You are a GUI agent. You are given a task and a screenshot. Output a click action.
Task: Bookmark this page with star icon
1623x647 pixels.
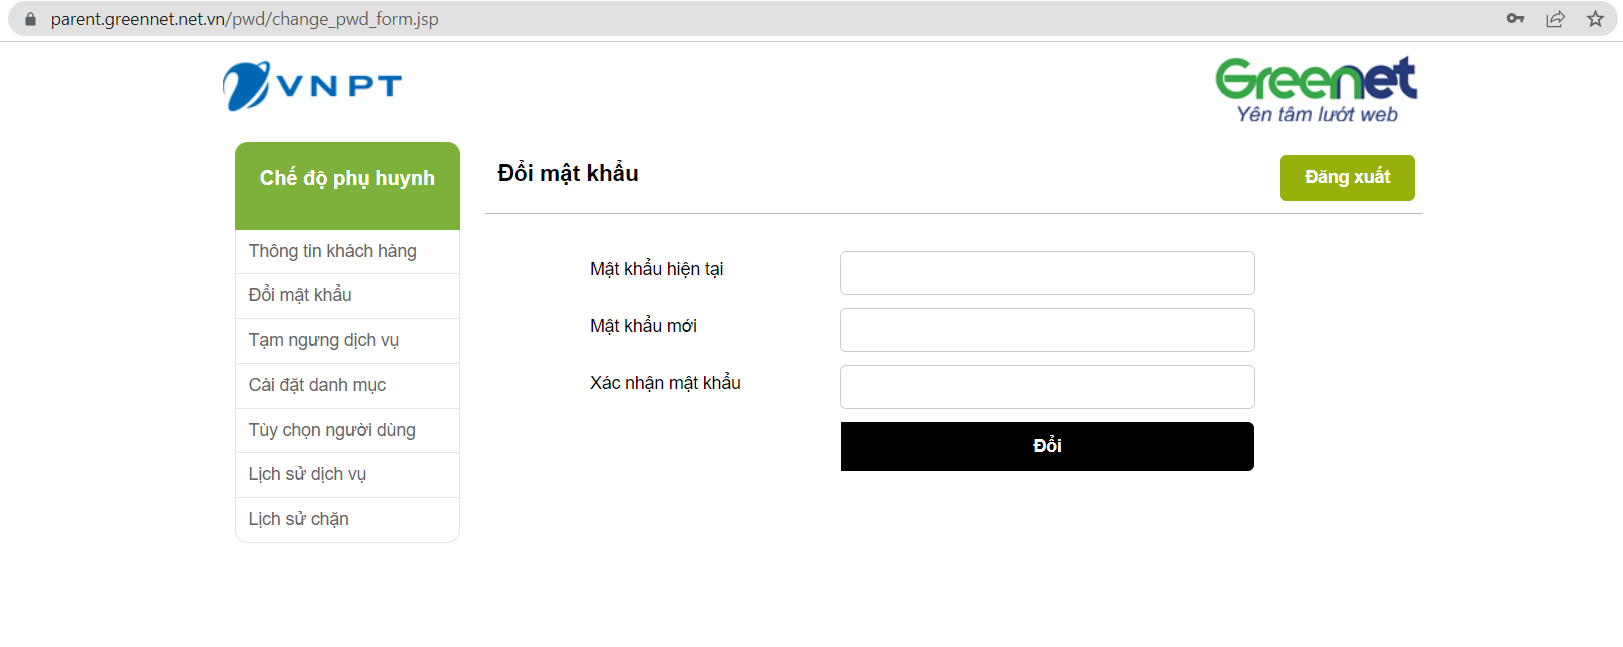[x=1595, y=19]
